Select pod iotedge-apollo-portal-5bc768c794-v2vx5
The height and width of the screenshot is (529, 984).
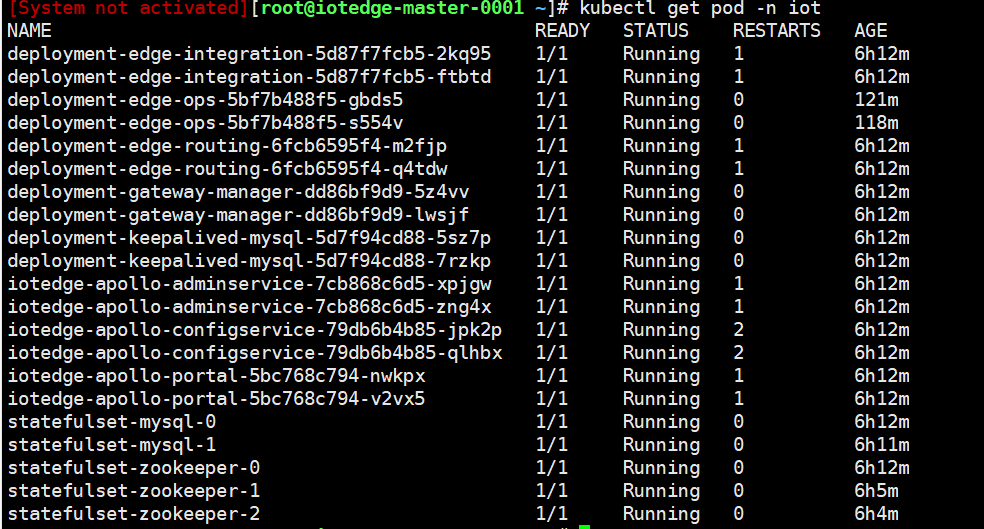pos(216,399)
